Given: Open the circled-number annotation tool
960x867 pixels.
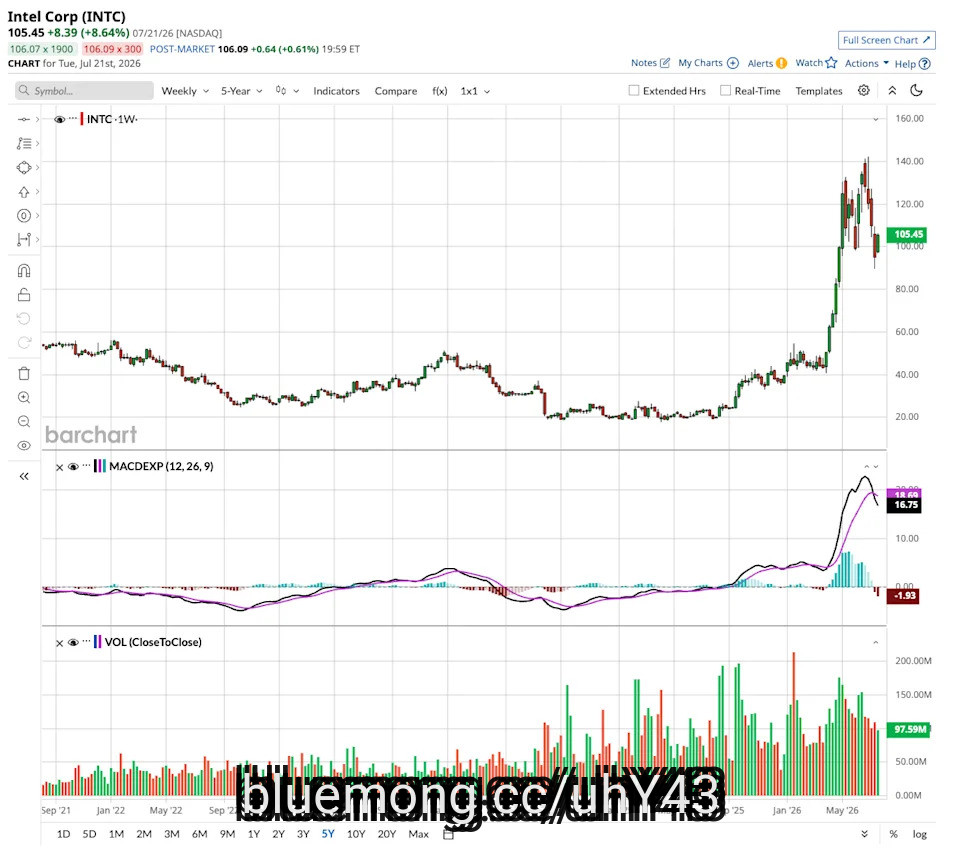Looking at the screenshot, I should point(24,216).
